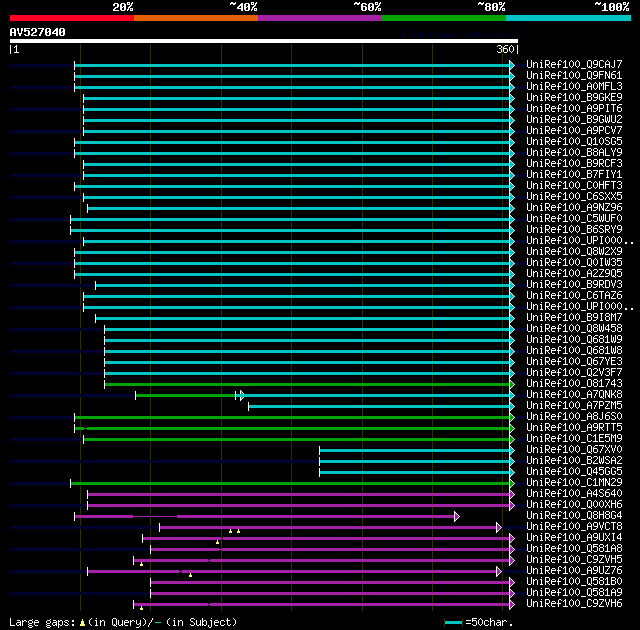
Task: Click the orange ~40% legend segment
Action: 196,18
